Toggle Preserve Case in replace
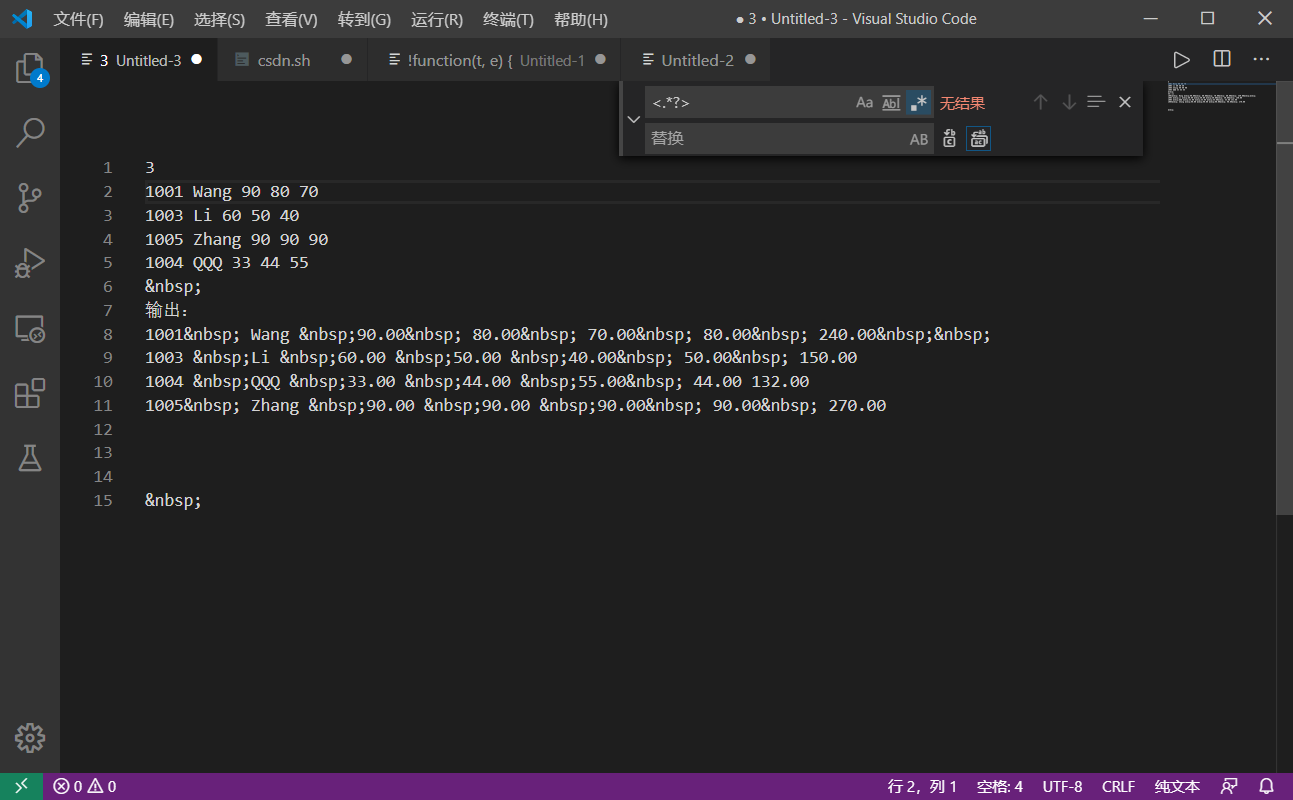Image resolution: width=1293 pixels, height=800 pixels. [919, 139]
